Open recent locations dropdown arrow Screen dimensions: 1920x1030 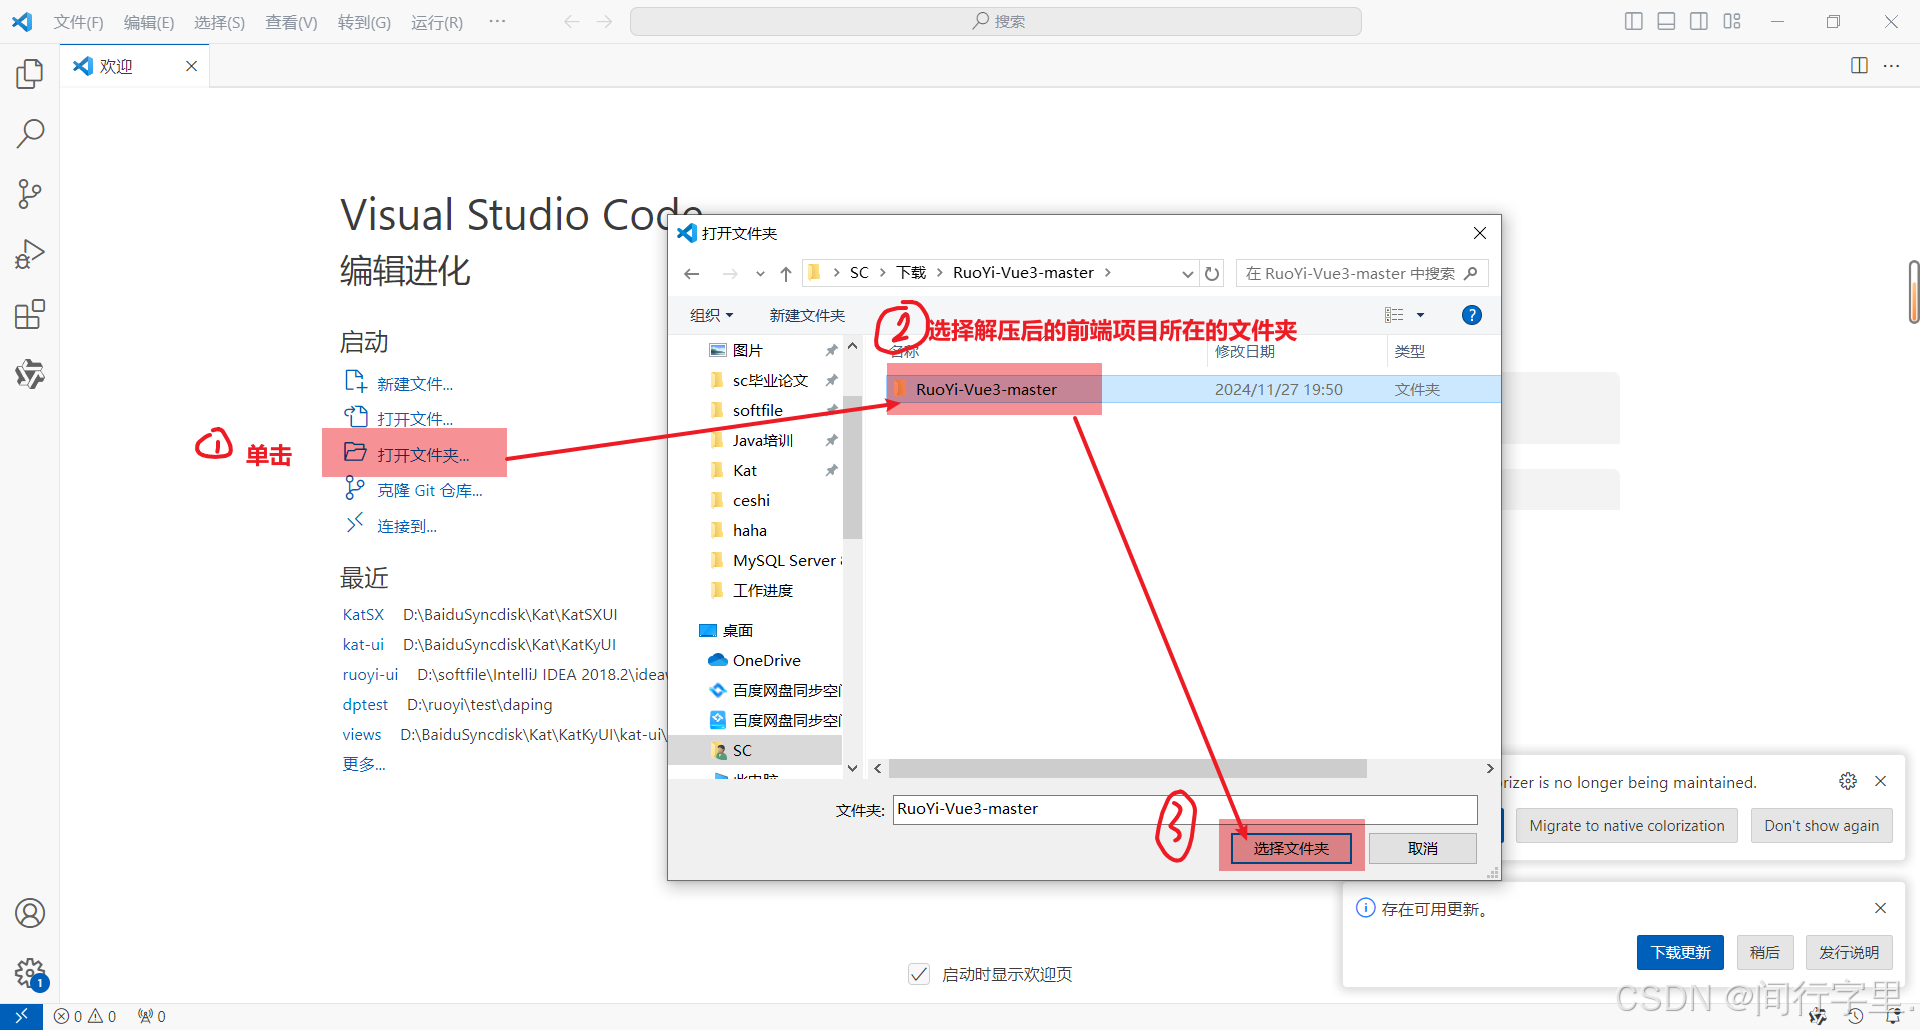click(x=760, y=273)
